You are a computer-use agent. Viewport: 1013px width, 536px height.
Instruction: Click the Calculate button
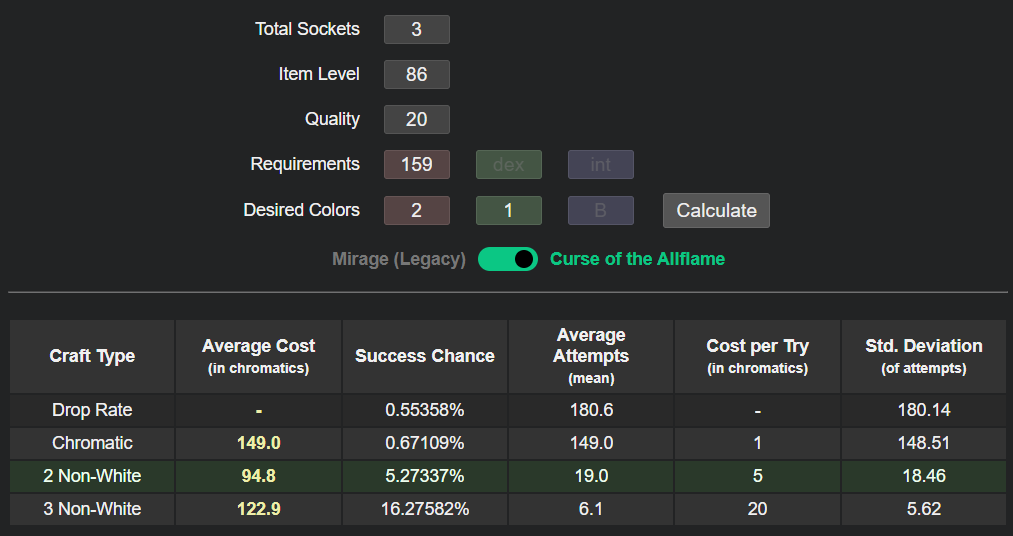pos(716,211)
